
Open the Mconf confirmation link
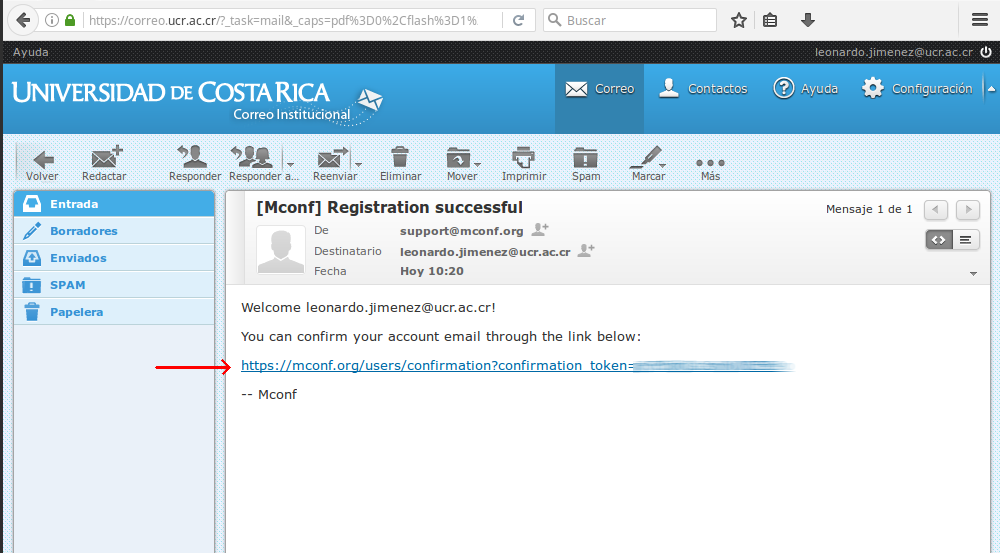point(436,366)
